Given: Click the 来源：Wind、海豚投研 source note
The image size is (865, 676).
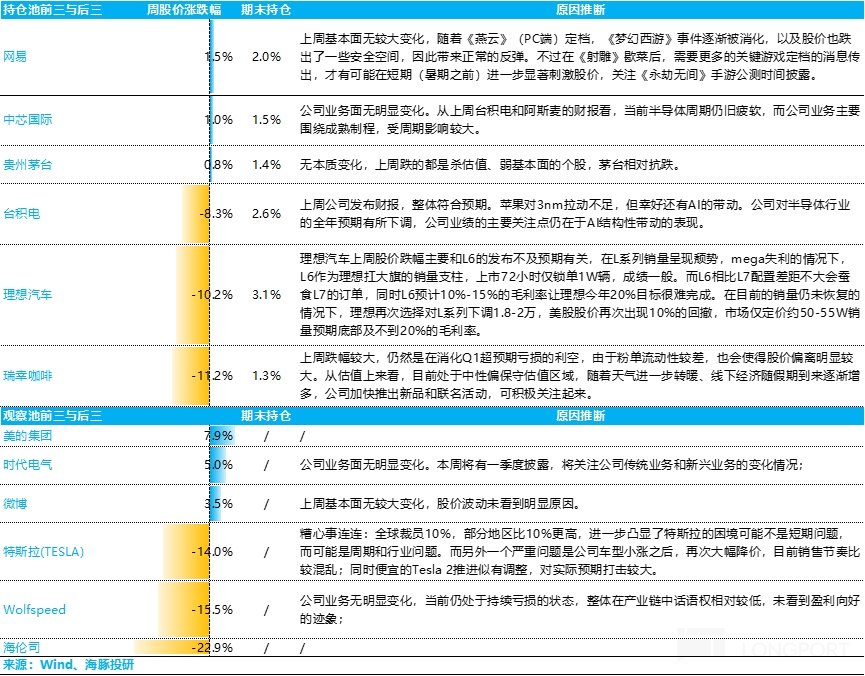Looking at the screenshot, I should [x=68, y=664].
